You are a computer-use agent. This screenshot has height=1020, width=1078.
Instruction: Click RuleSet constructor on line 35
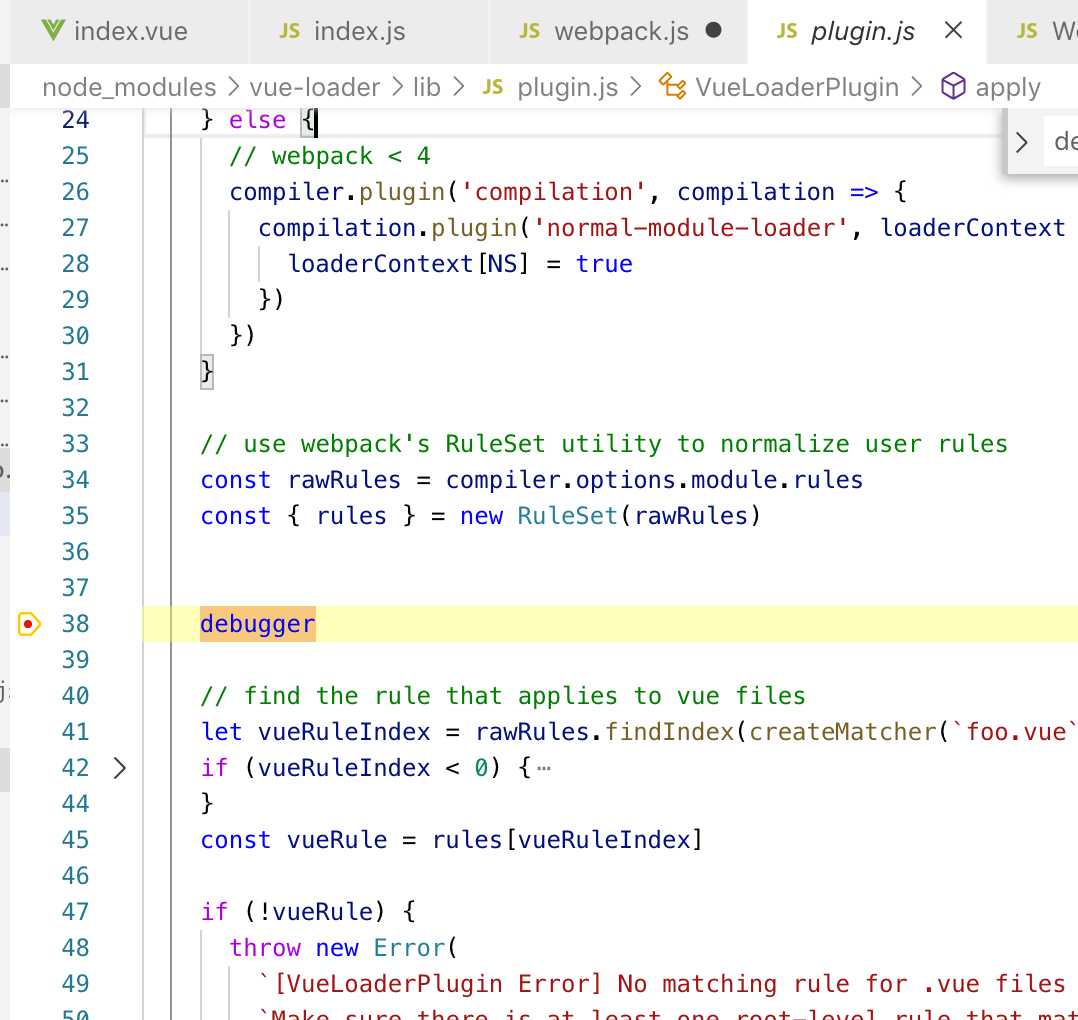[x=567, y=516]
